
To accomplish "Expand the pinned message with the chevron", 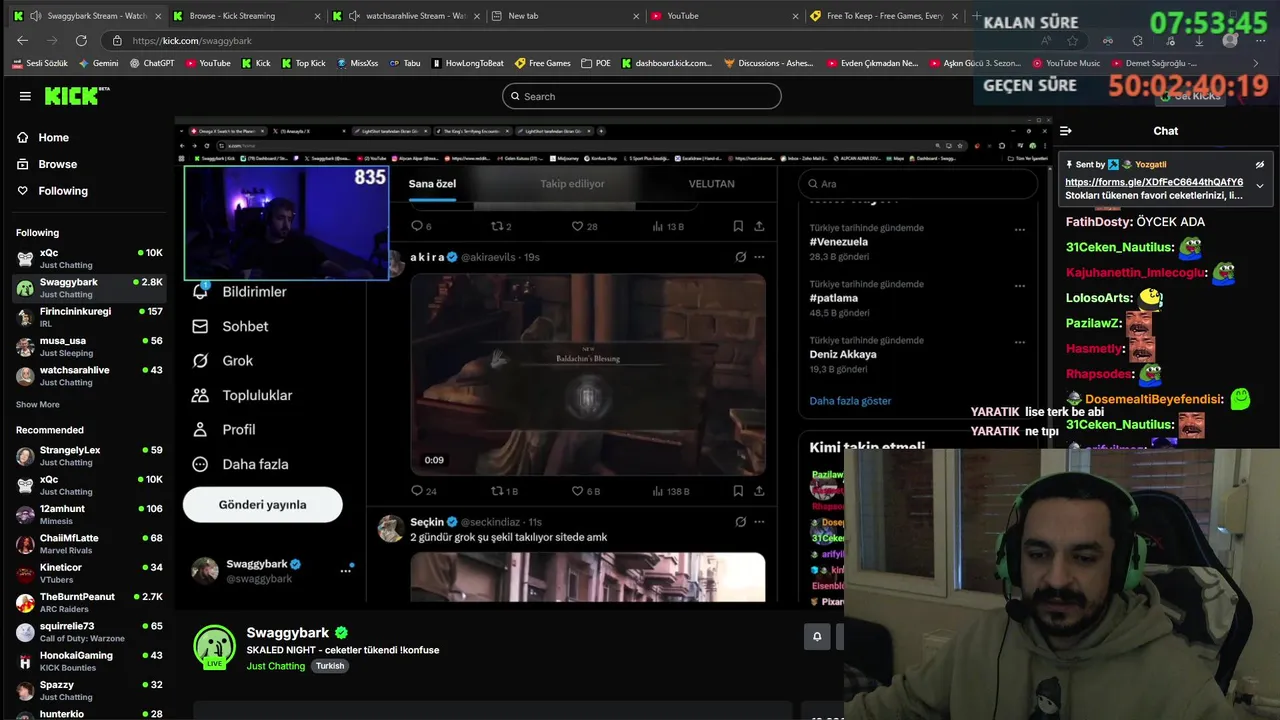I will tap(1260, 185).
